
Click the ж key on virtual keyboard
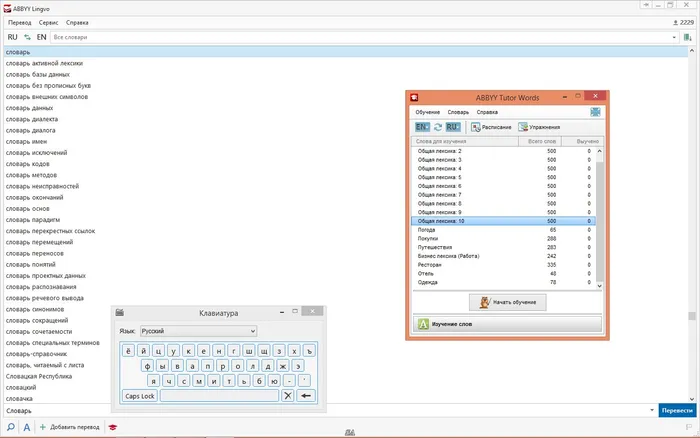click(283, 366)
